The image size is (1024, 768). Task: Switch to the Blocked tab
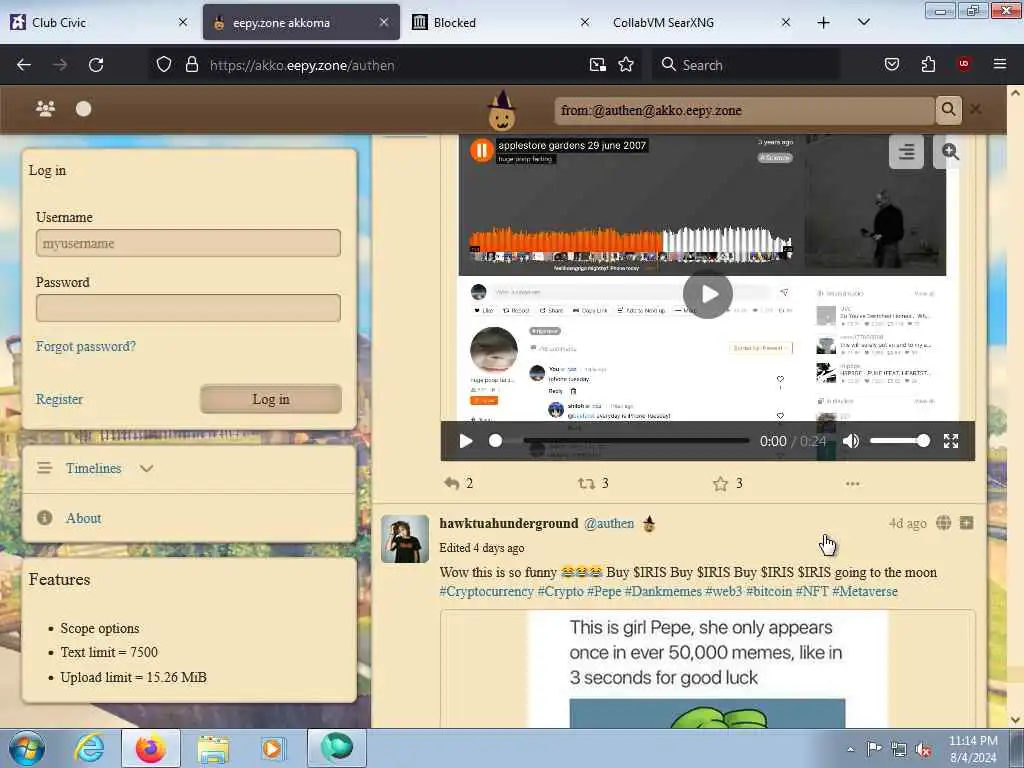click(x=501, y=22)
